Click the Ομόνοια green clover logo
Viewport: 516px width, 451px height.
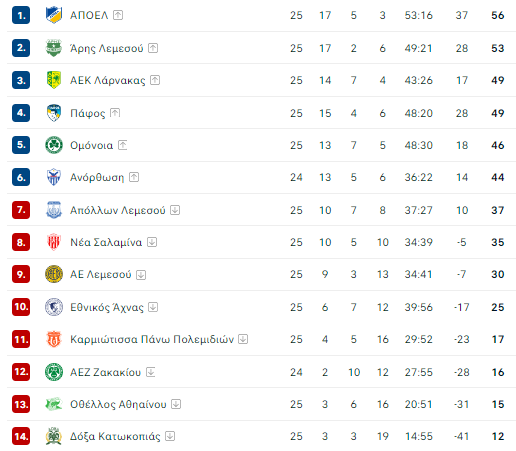(x=54, y=145)
